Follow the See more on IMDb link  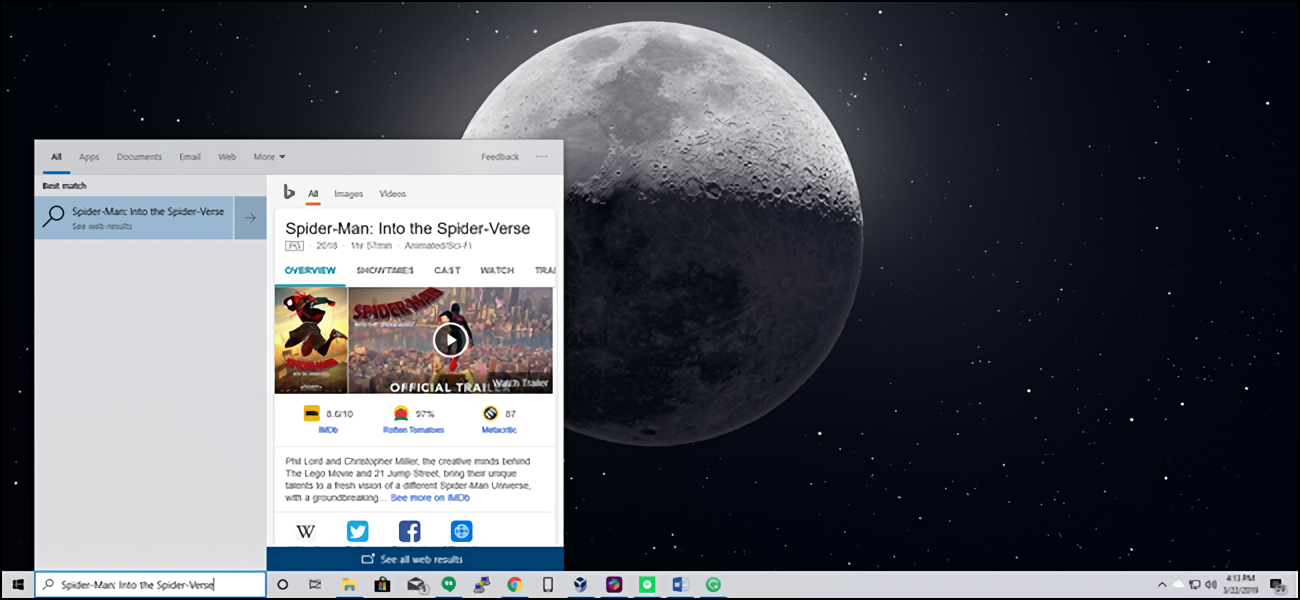pyautogui.click(x=430, y=498)
